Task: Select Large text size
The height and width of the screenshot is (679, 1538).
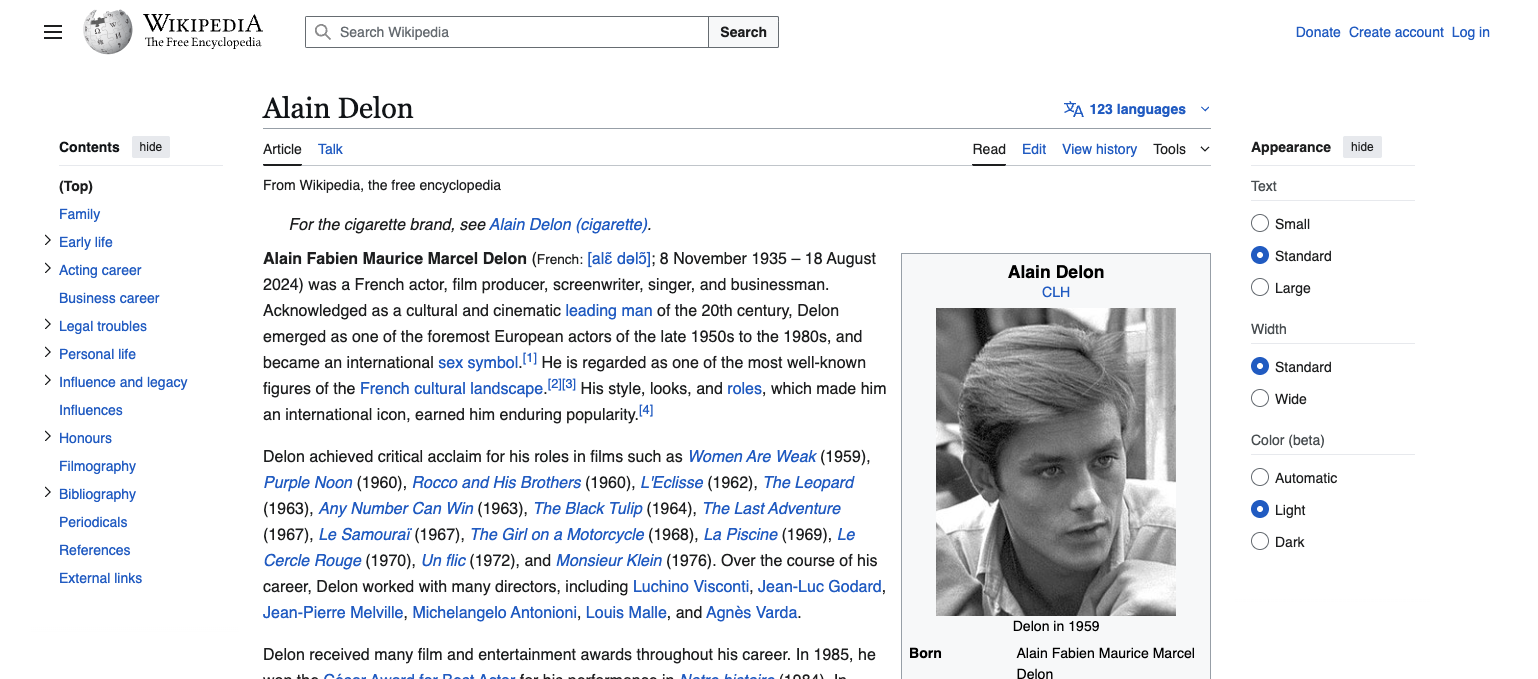Action: 1259,287
